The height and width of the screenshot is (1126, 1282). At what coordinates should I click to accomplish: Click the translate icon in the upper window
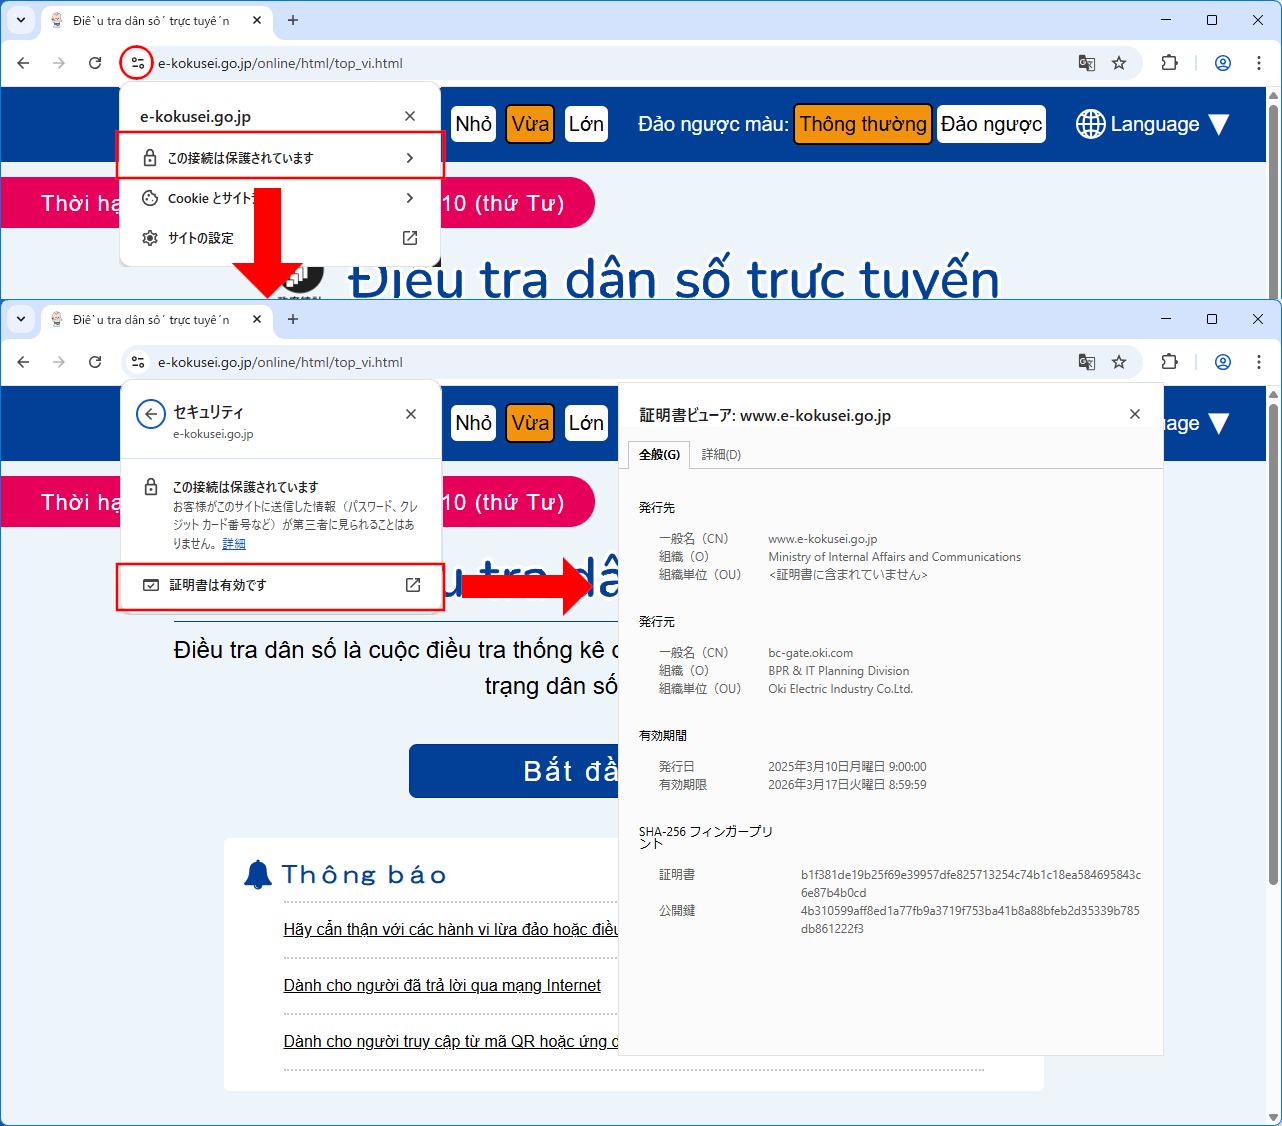click(1087, 63)
